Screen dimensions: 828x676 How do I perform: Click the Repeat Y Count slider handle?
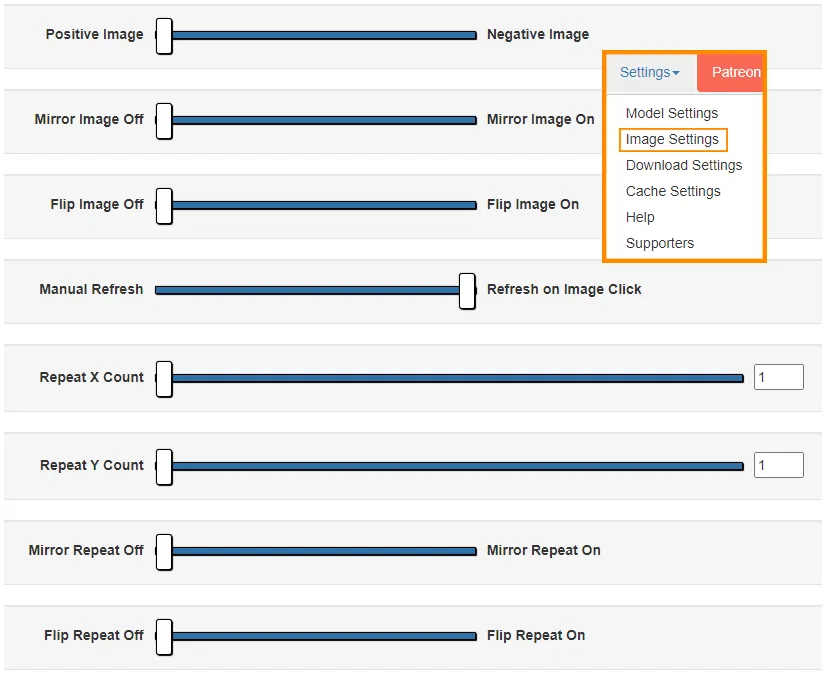pyautogui.click(x=164, y=466)
